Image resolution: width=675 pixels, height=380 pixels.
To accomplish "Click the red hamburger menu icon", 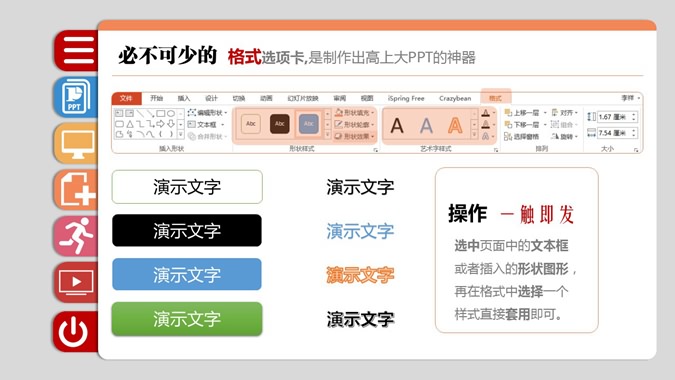I will tap(77, 51).
